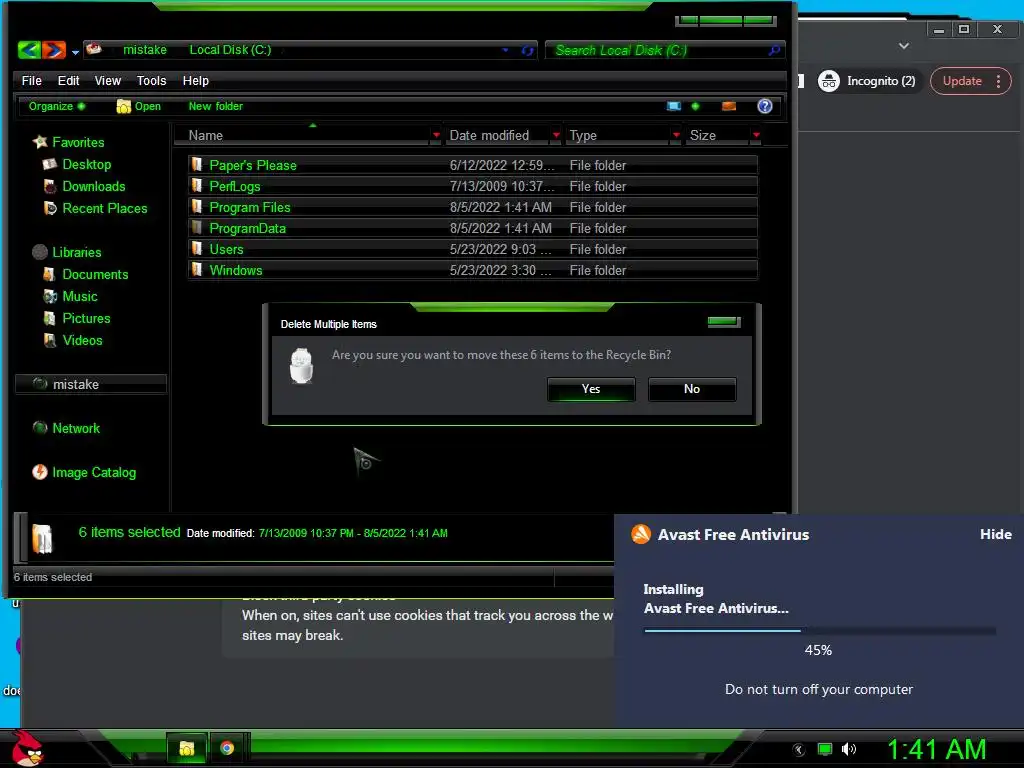Click New folder in toolbar
This screenshot has height=768, width=1024.
(216, 106)
